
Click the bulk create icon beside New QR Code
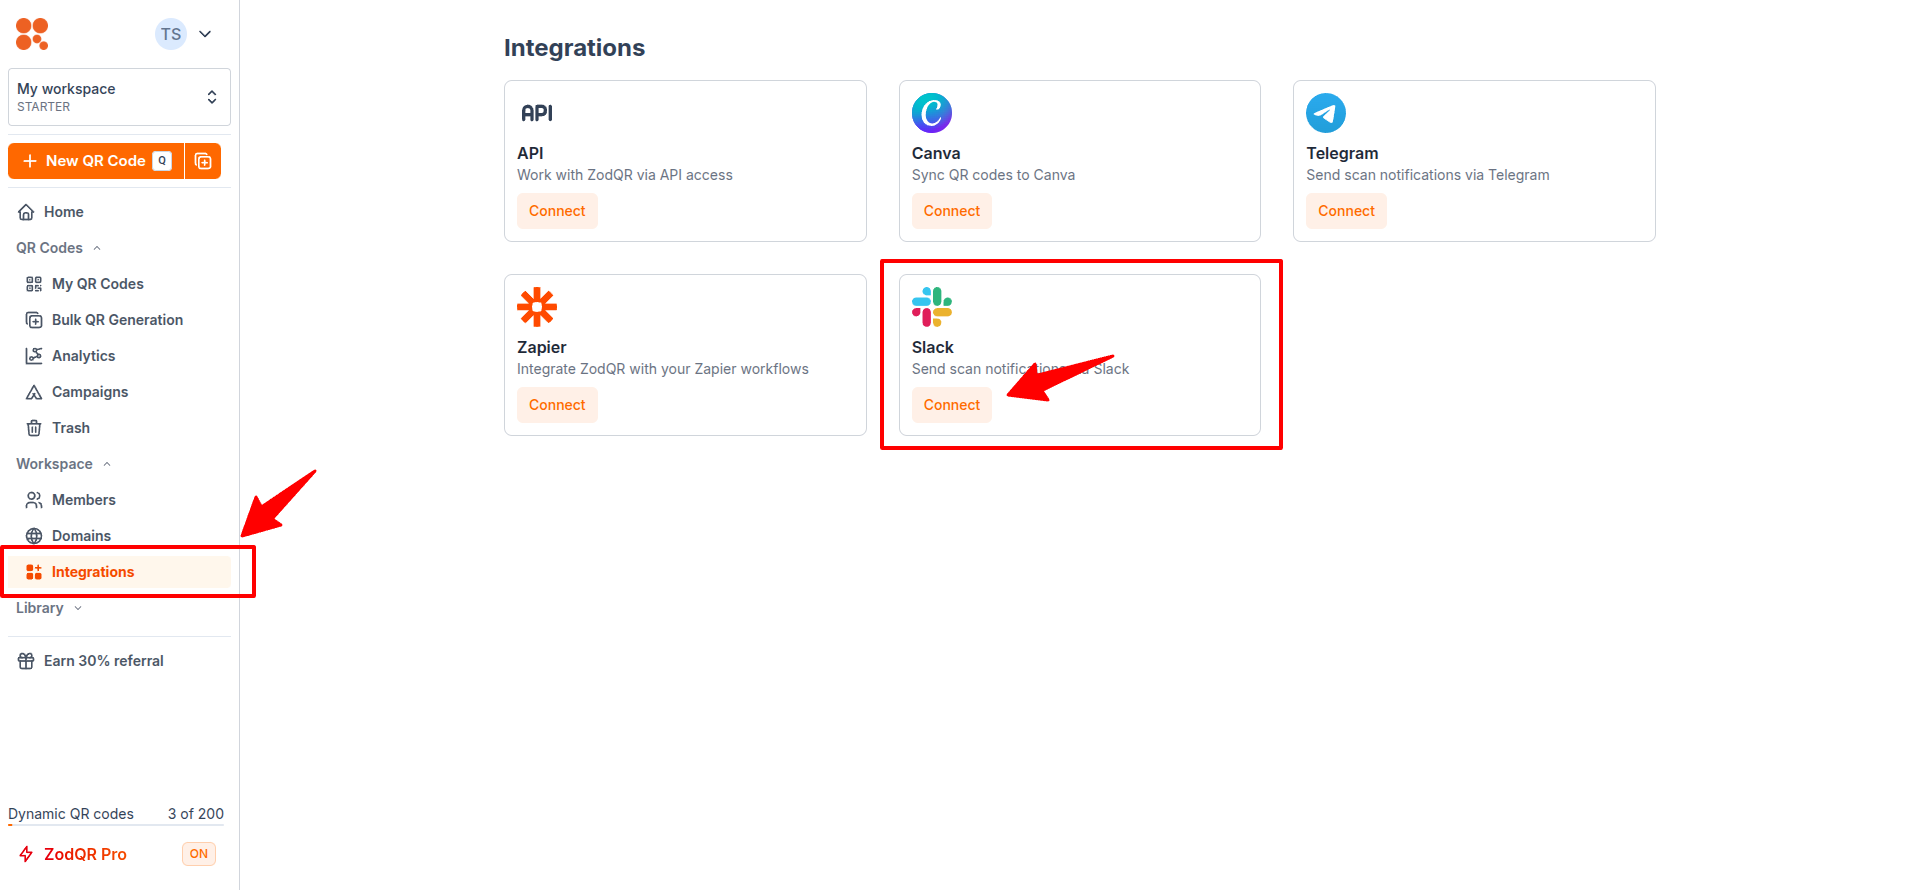(203, 161)
